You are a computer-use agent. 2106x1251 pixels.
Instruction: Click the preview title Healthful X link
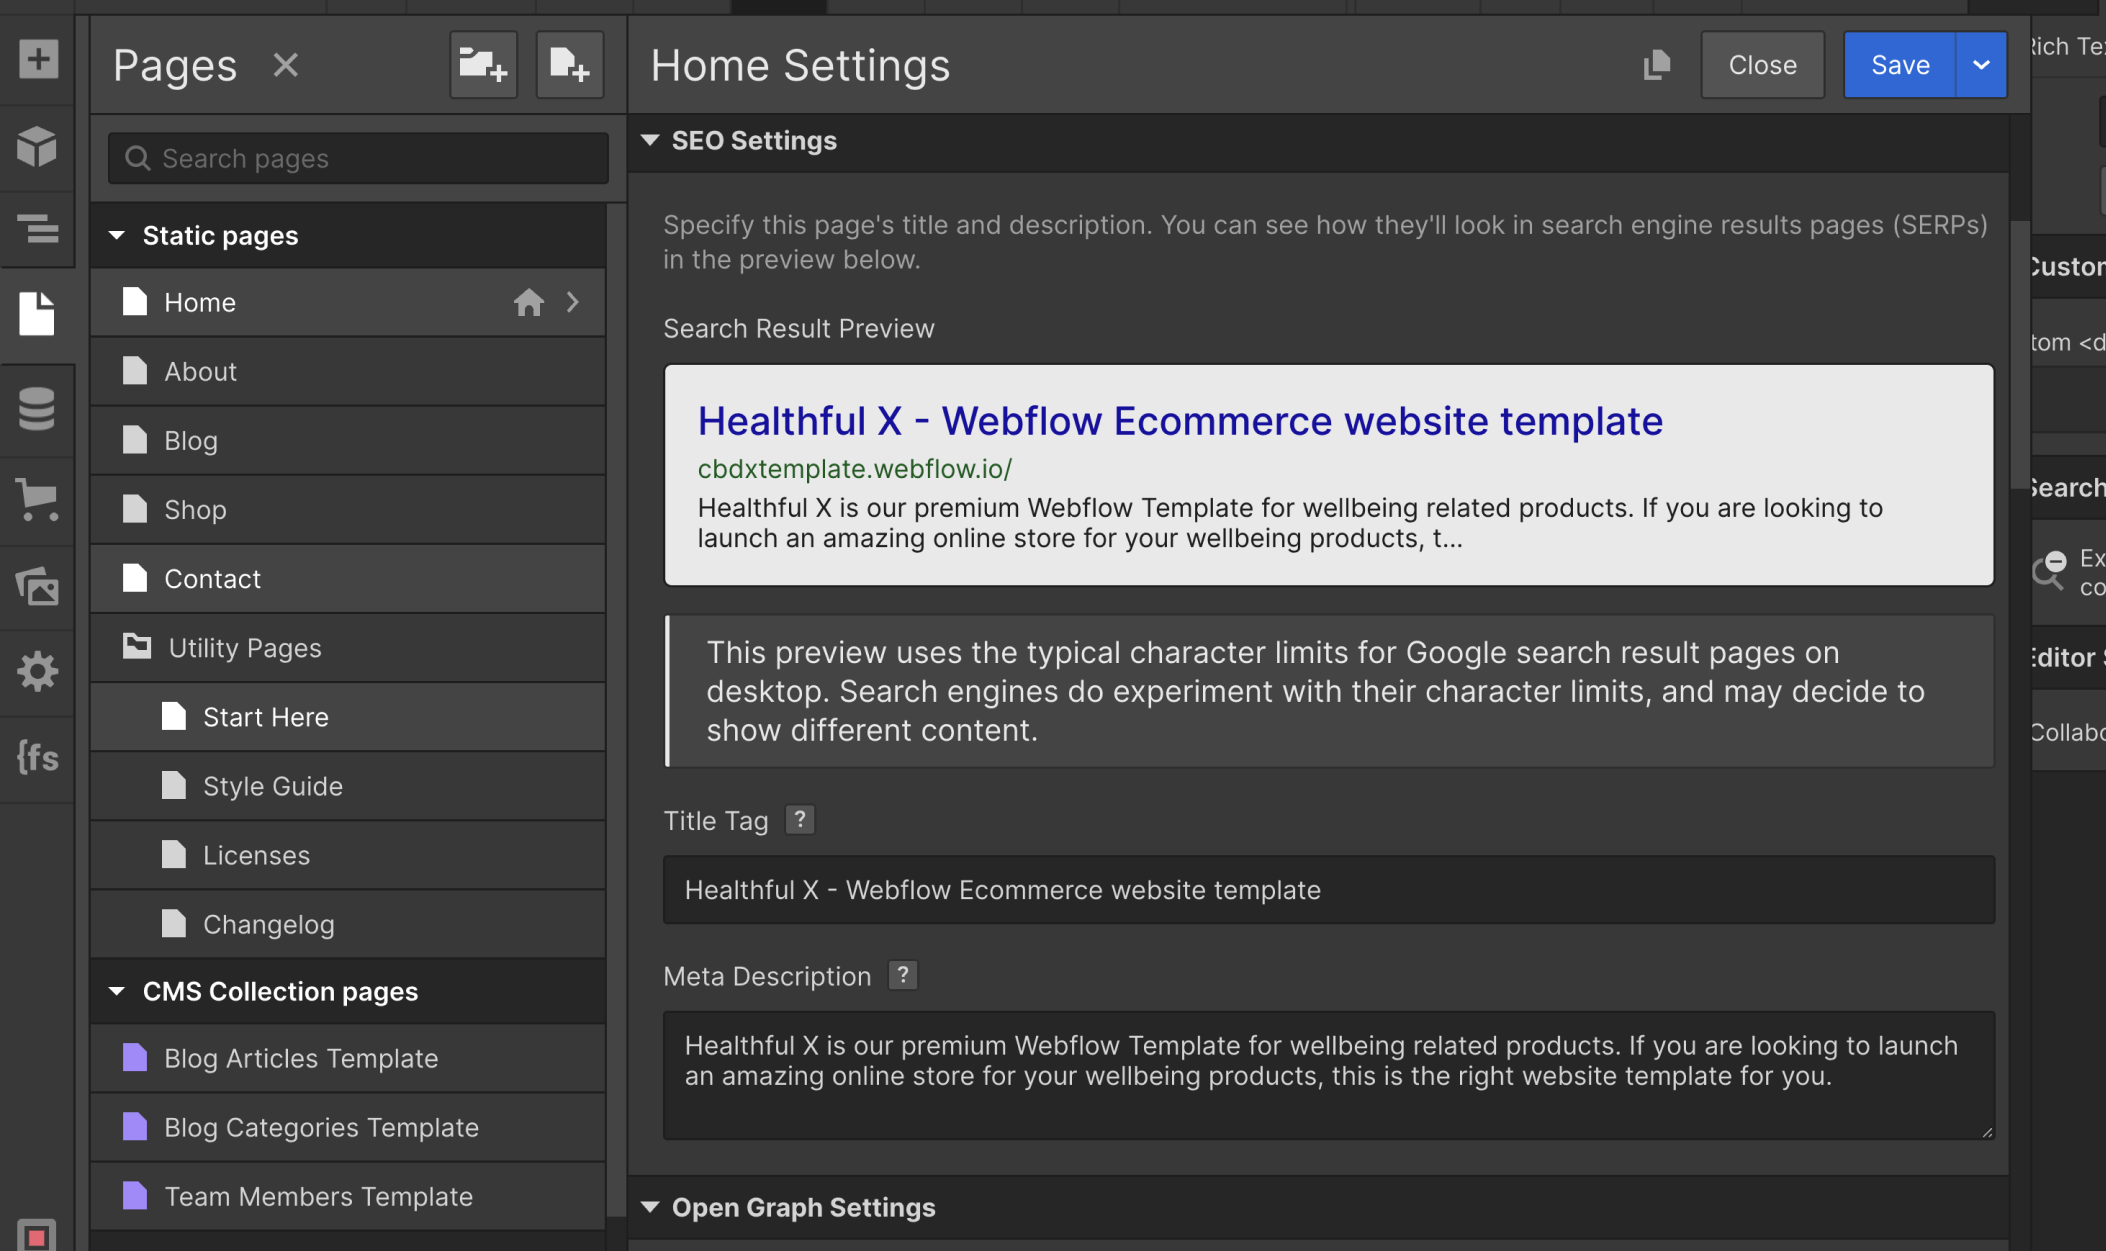[1180, 421]
